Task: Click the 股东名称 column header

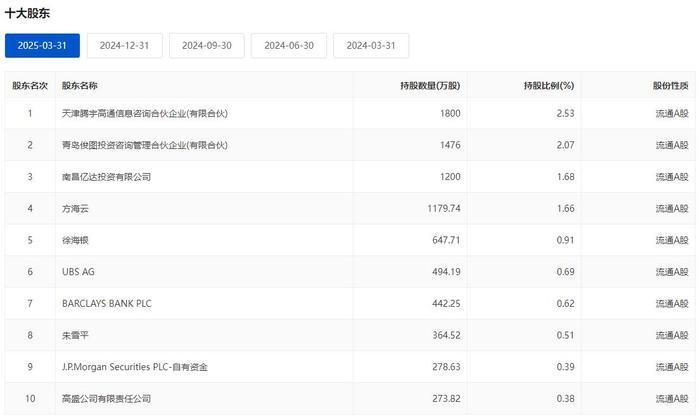Action: tap(80, 86)
